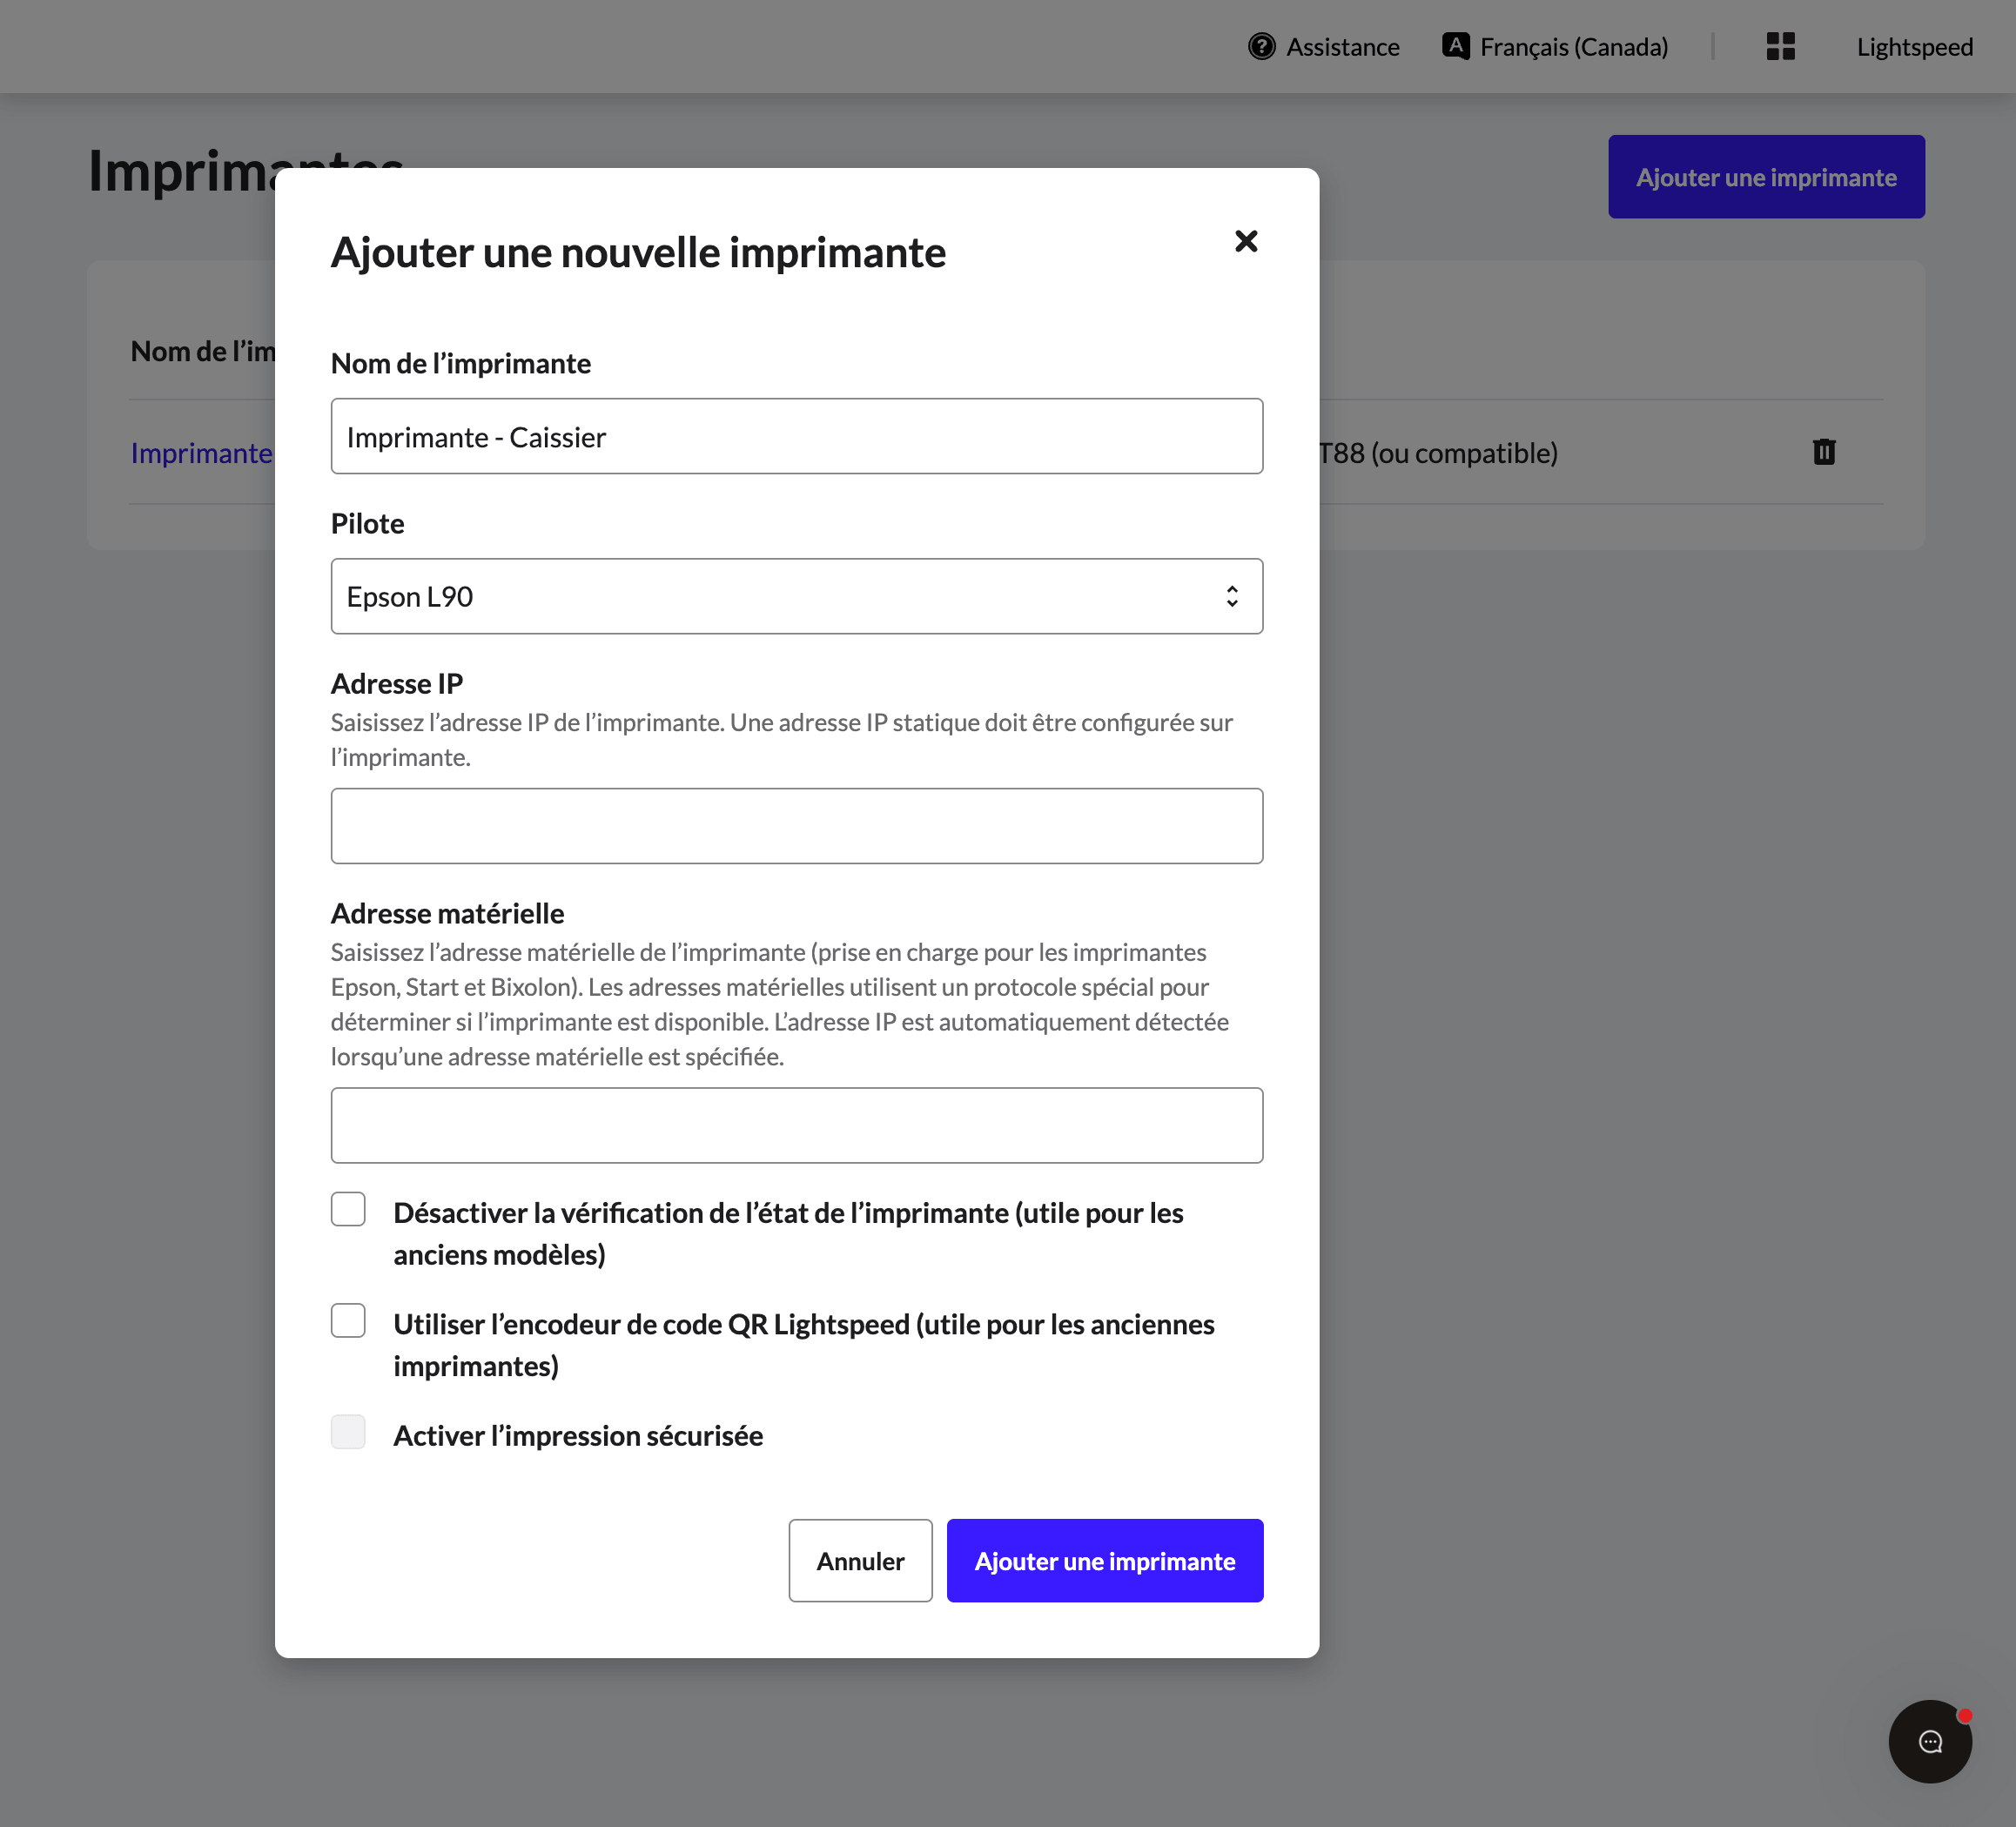Click the Adresse matérielle heading
This screenshot has height=1827, width=2016.
(447, 913)
